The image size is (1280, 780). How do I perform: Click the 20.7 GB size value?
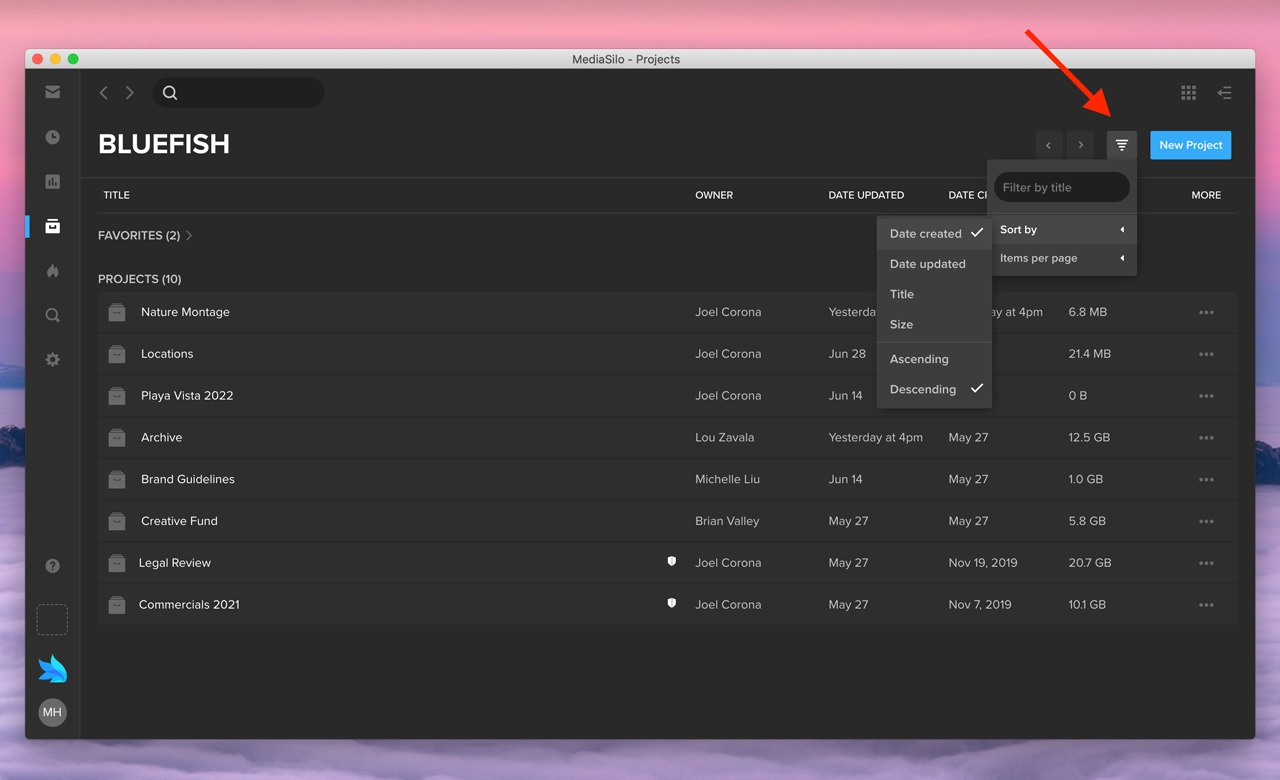[1090, 563]
